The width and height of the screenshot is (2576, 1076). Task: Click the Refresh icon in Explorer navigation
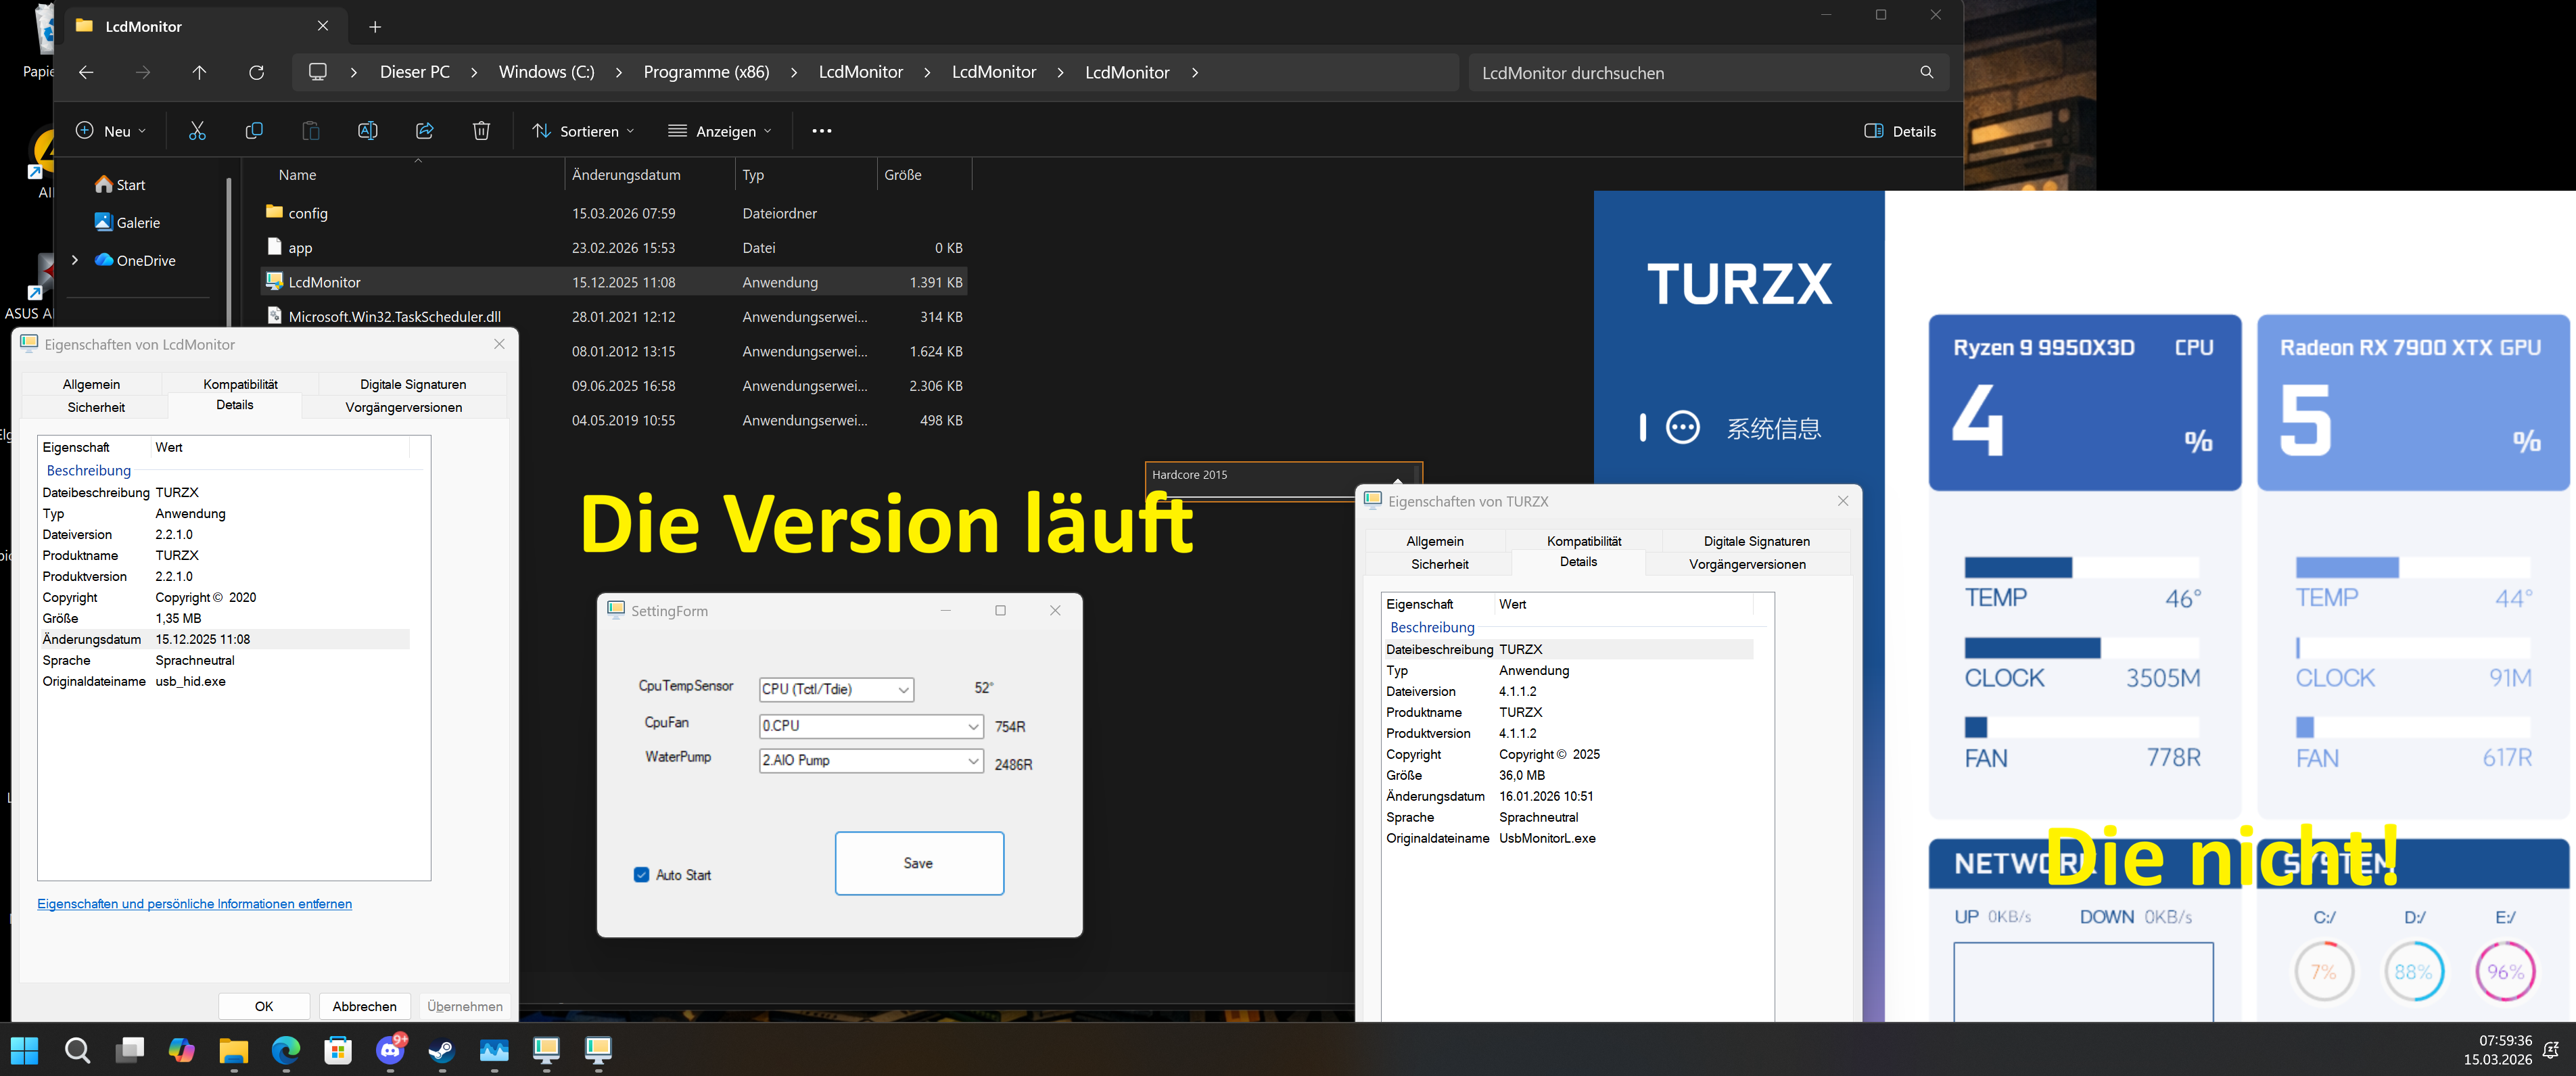click(256, 72)
